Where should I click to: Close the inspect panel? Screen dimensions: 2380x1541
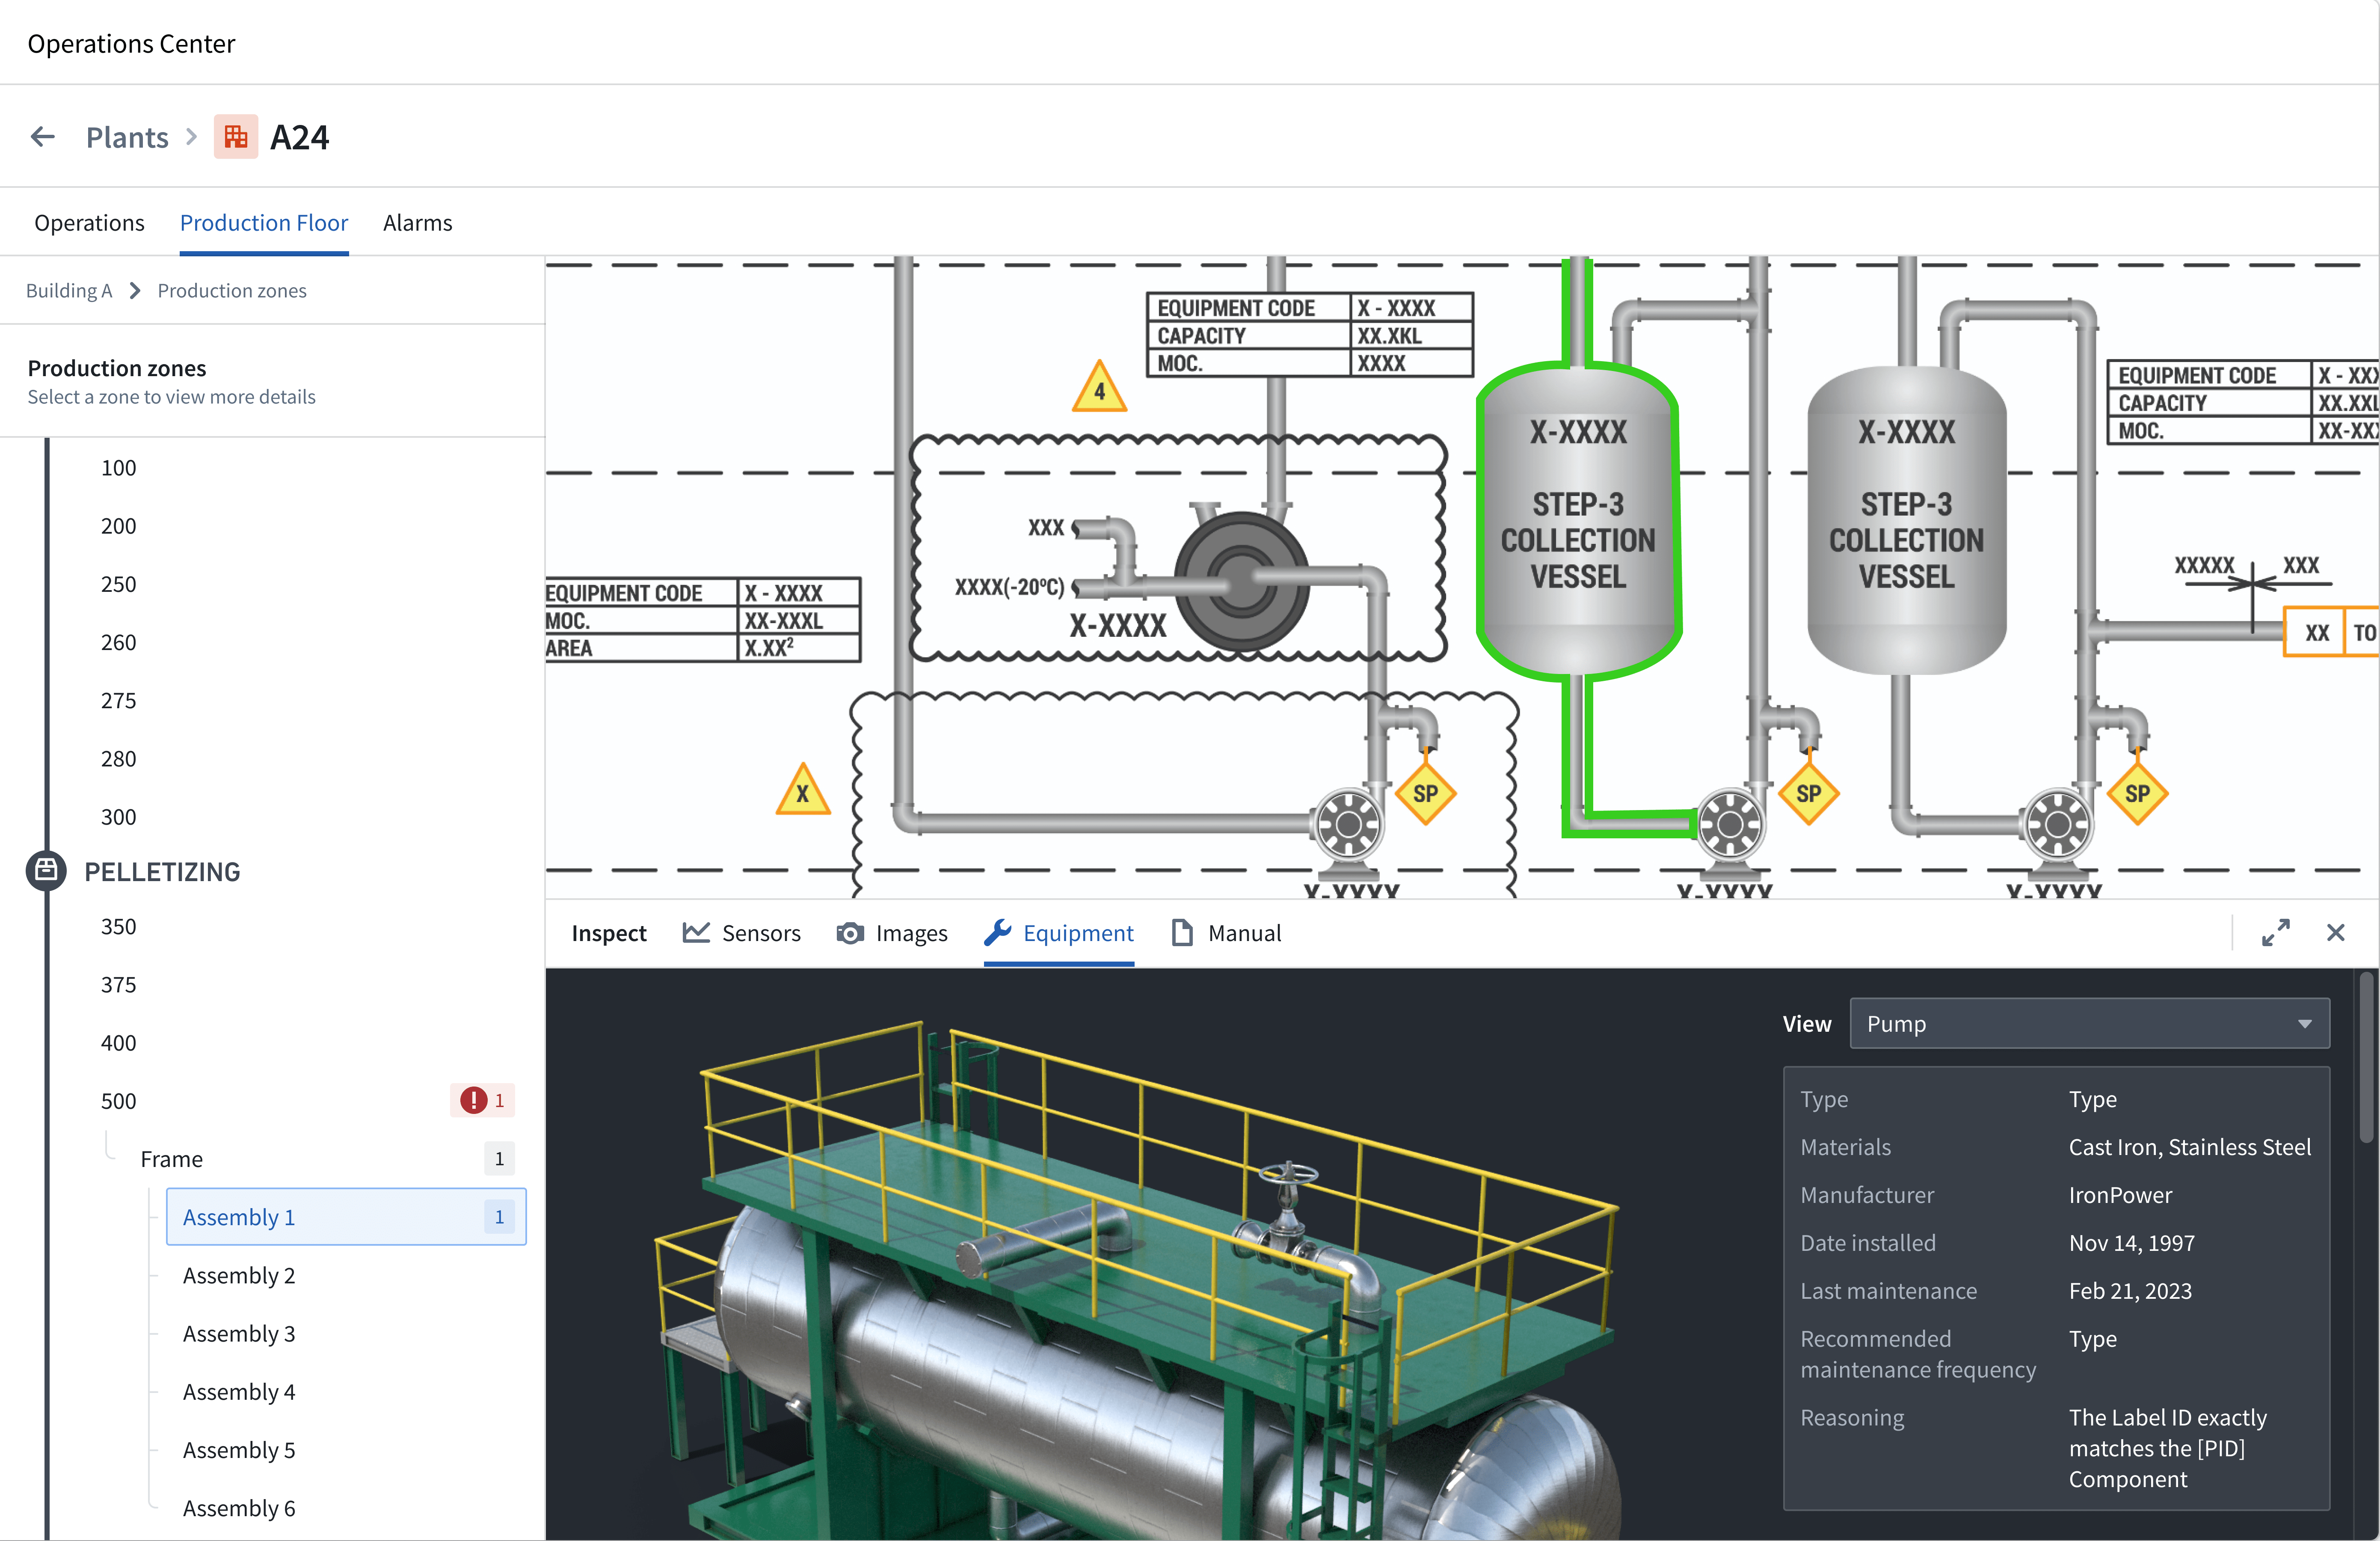(2336, 933)
